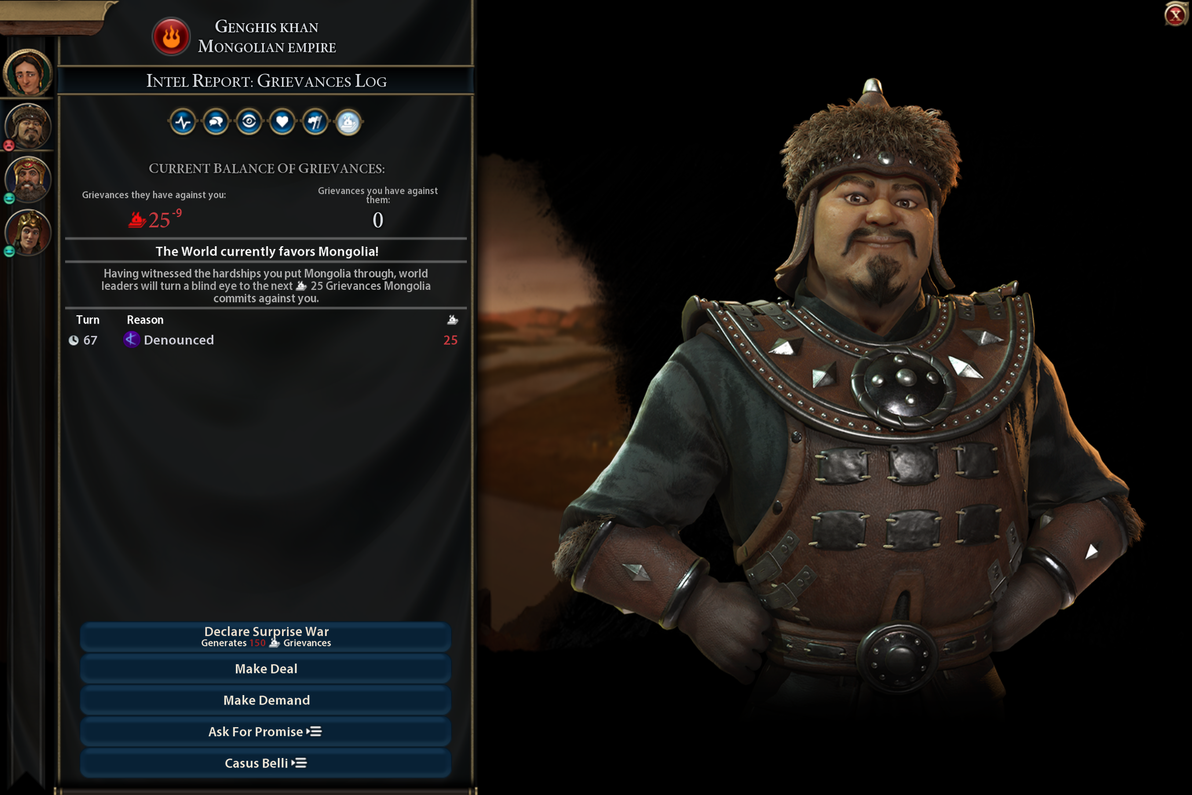Image resolution: width=1192 pixels, height=795 pixels.
Task: Select the Access Level eye icon
Action: pos(249,122)
